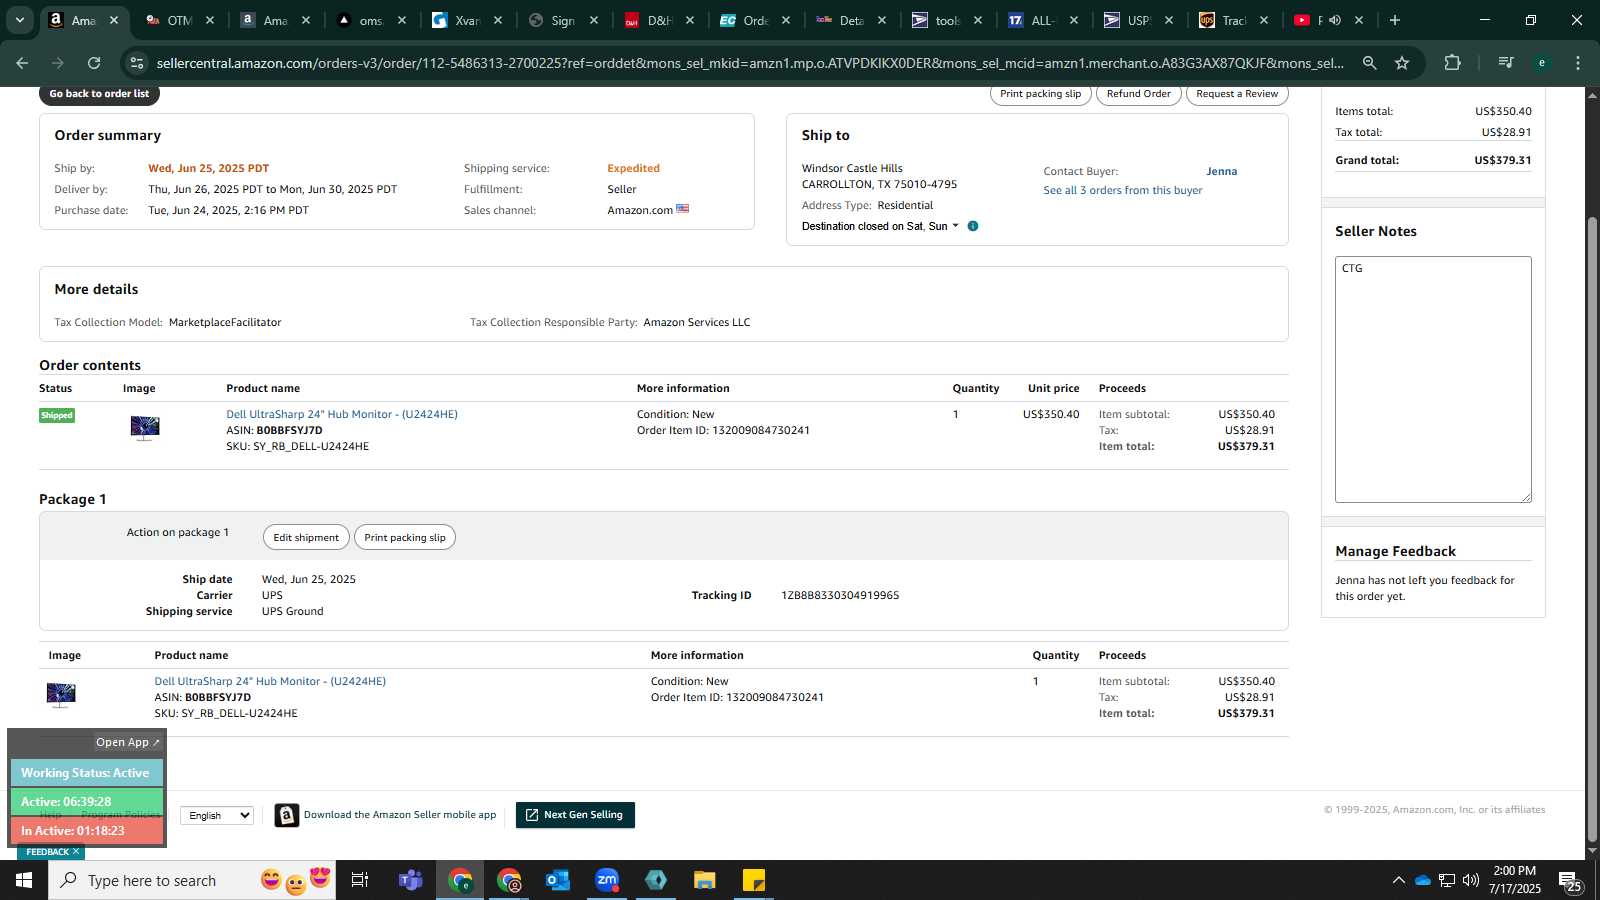Open the Chrome three-dot menu

(1578, 63)
